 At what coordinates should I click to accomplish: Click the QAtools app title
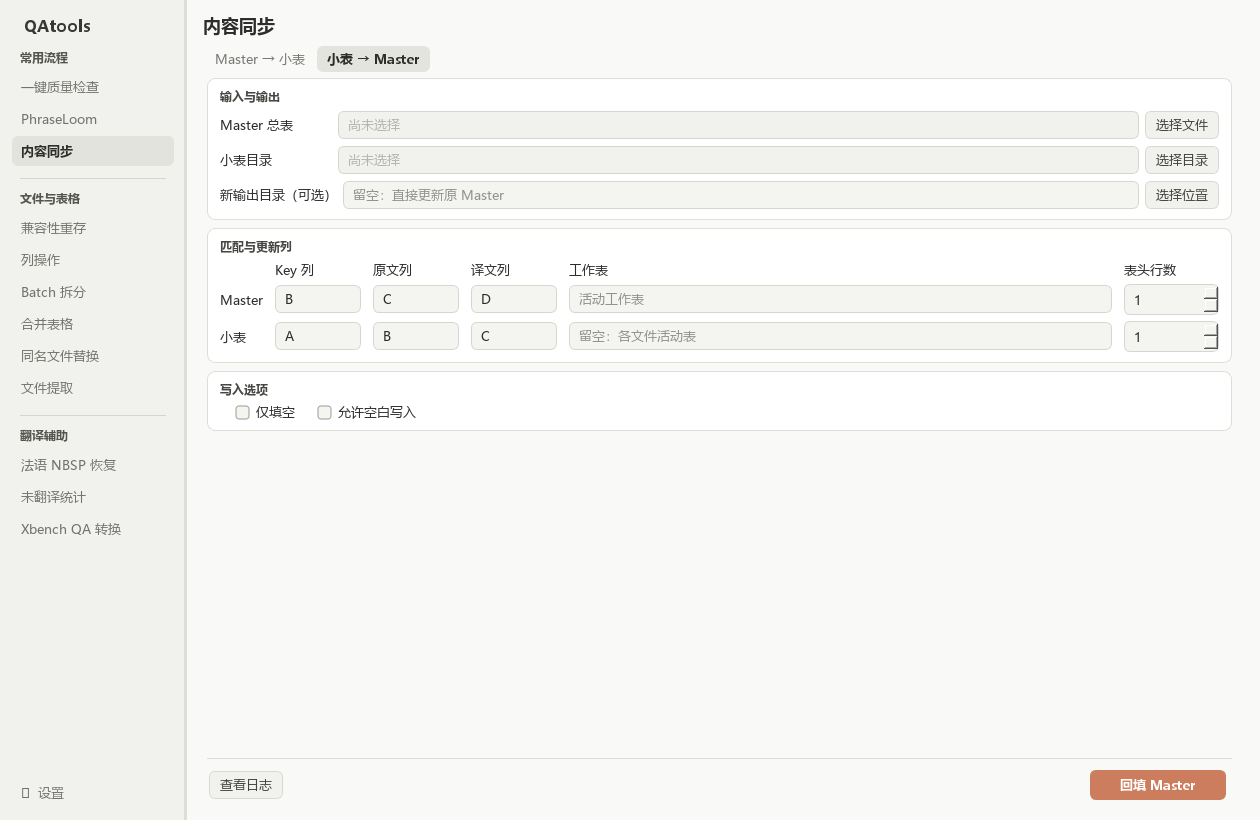[x=57, y=26]
